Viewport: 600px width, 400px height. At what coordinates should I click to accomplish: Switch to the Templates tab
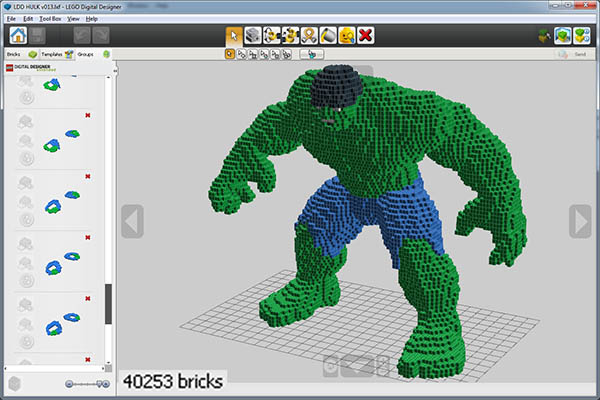(x=52, y=54)
